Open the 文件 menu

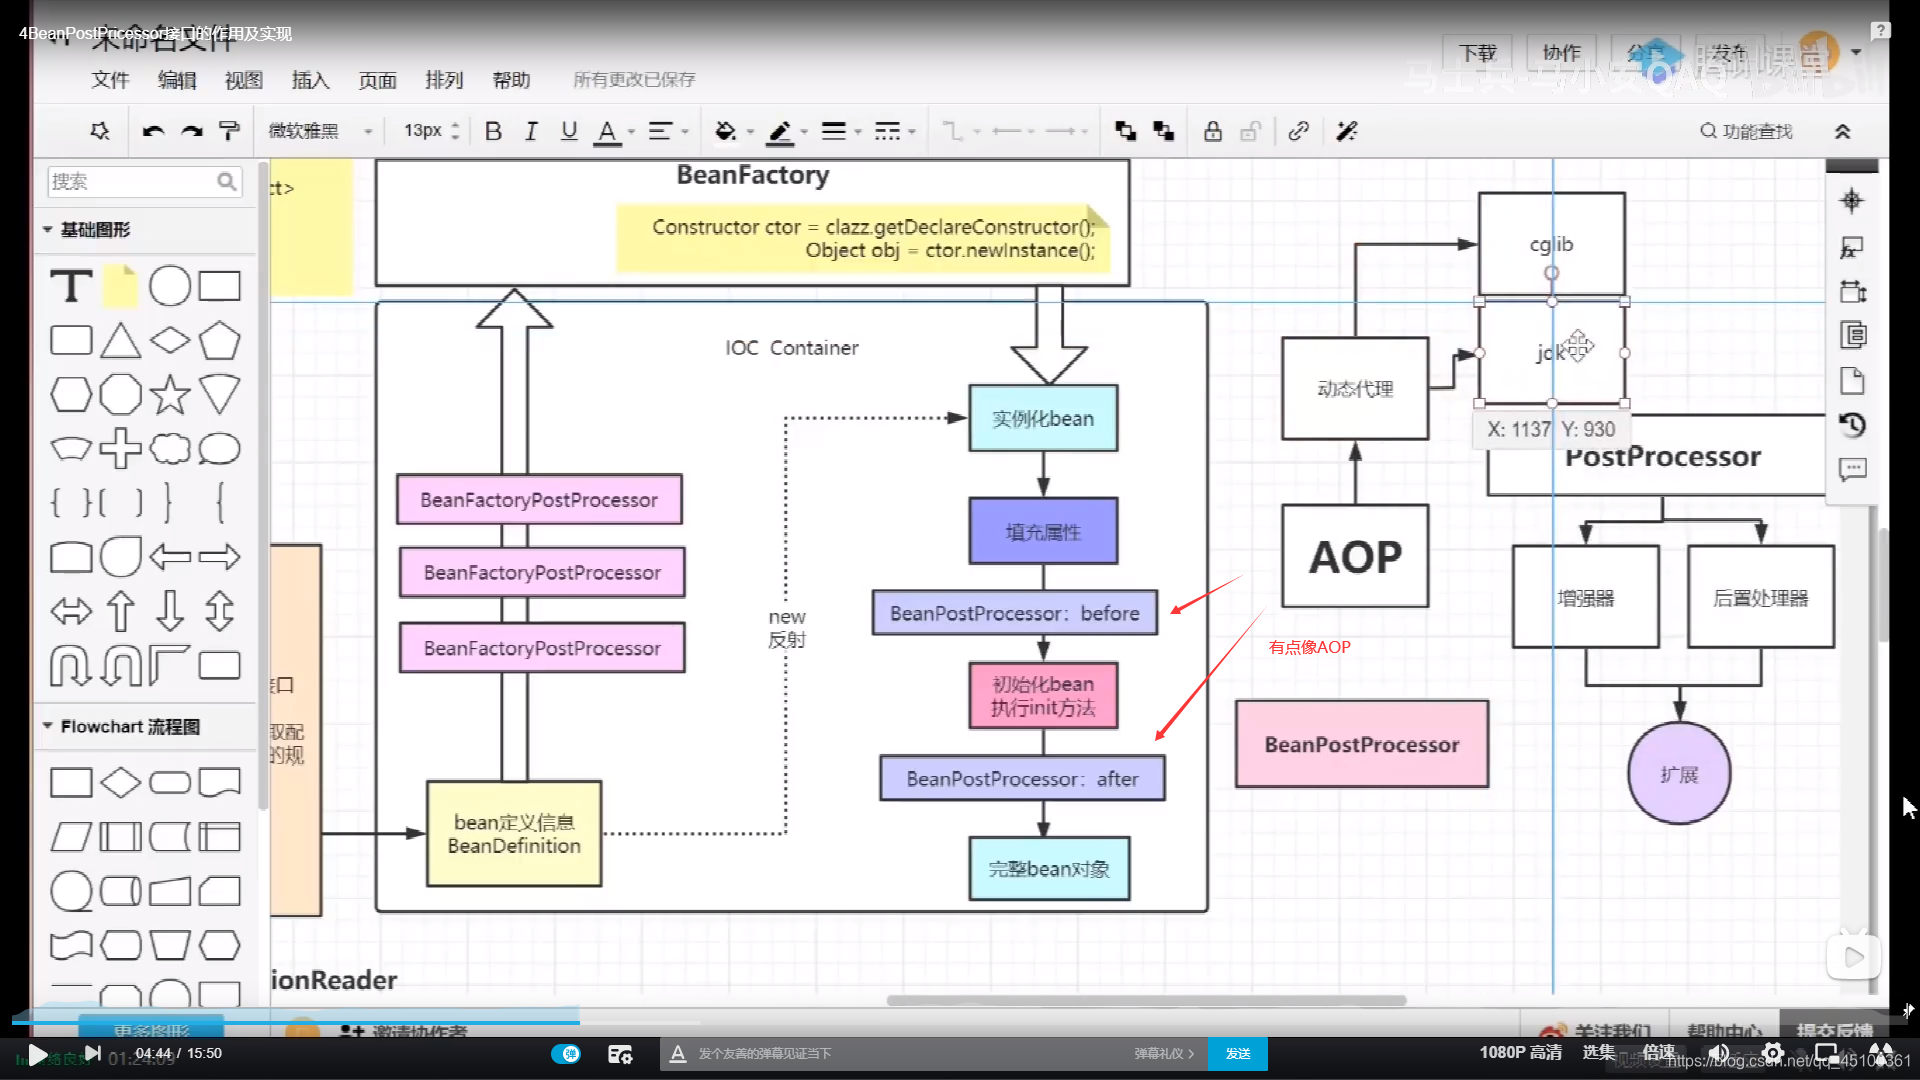click(x=110, y=80)
